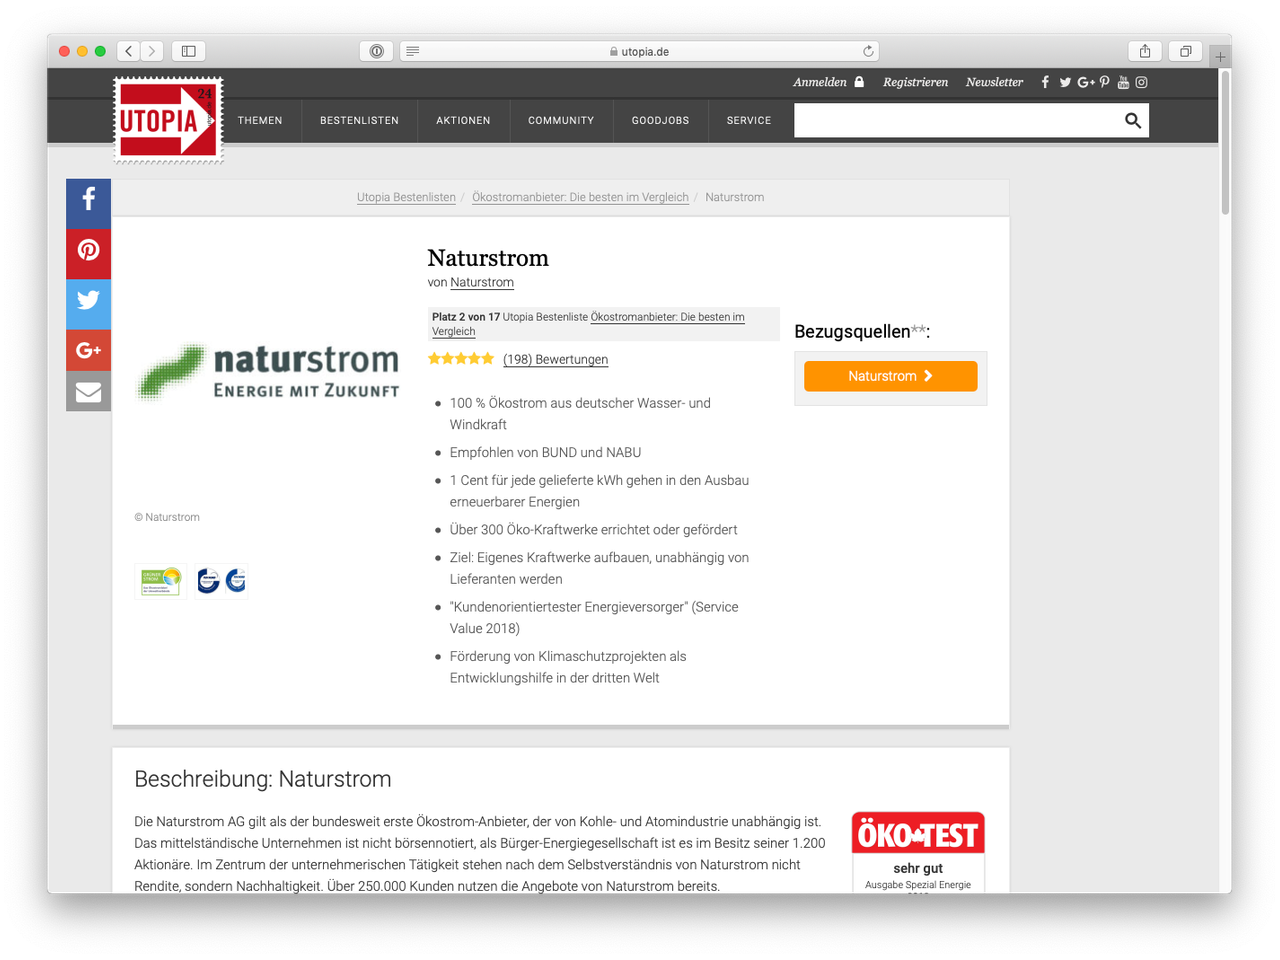Click orange Naturstrom source button
1280x960 pixels.
coord(890,376)
